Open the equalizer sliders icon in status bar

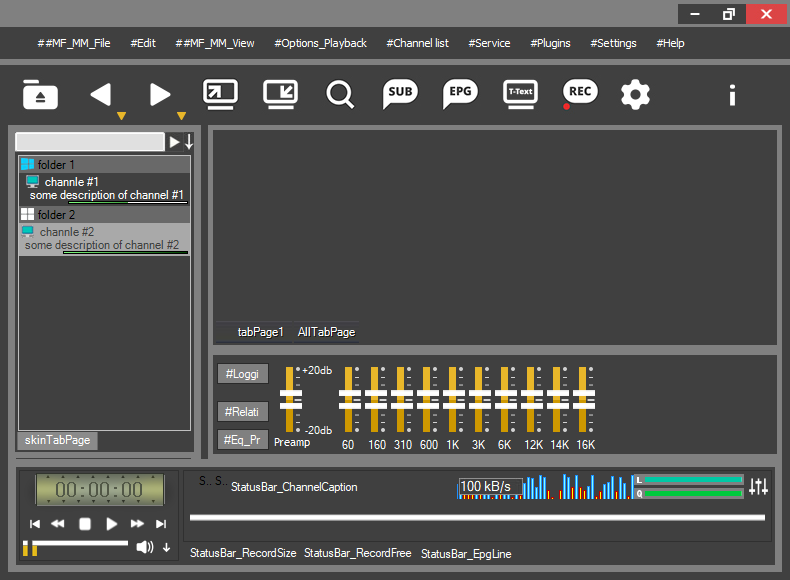[758, 486]
